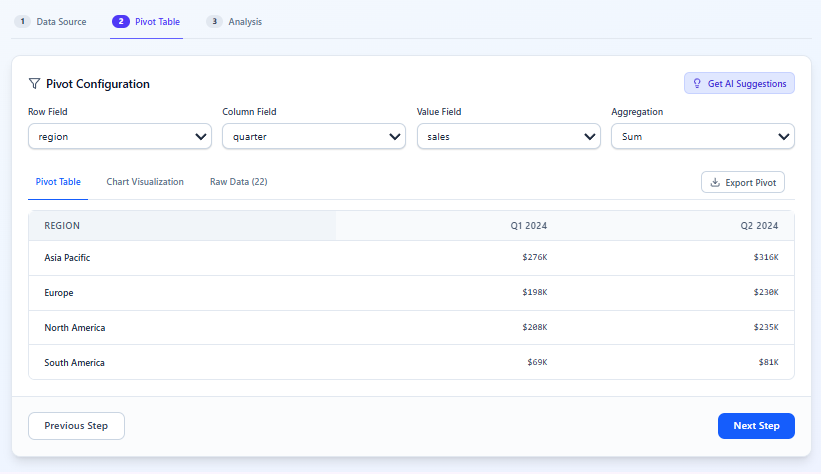This screenshot has height=474, width=821.
Task: Click the lightbulb icon in AI Suggestions
Action: (697, 84)
